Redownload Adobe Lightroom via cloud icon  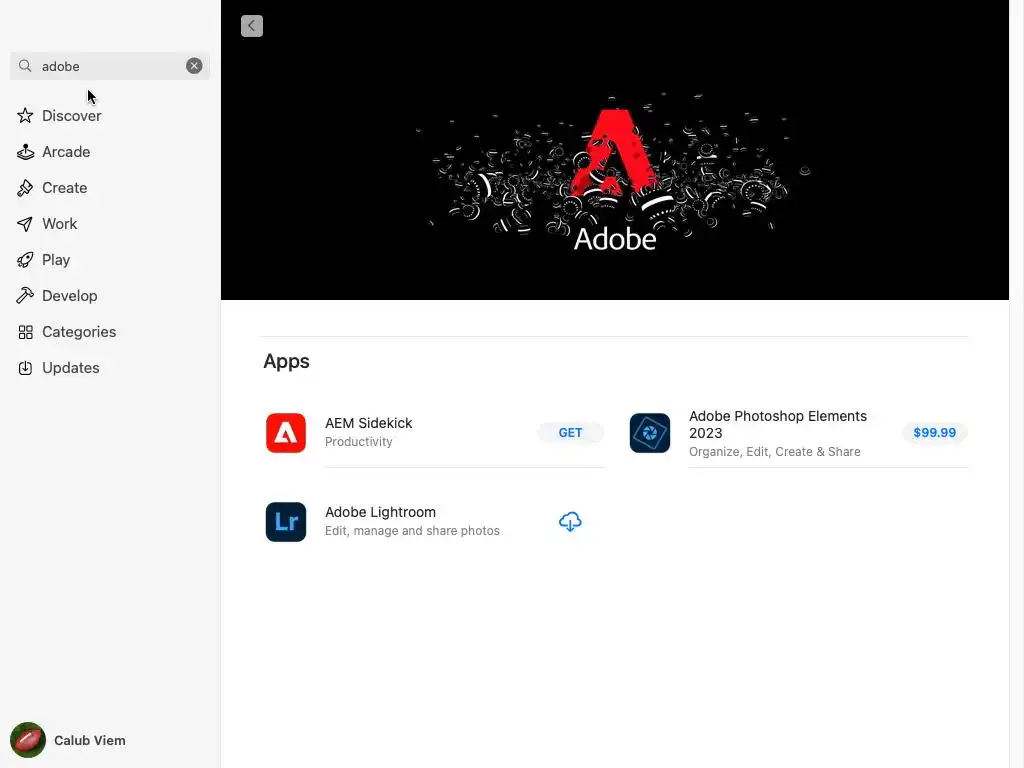tap(570, 522)
